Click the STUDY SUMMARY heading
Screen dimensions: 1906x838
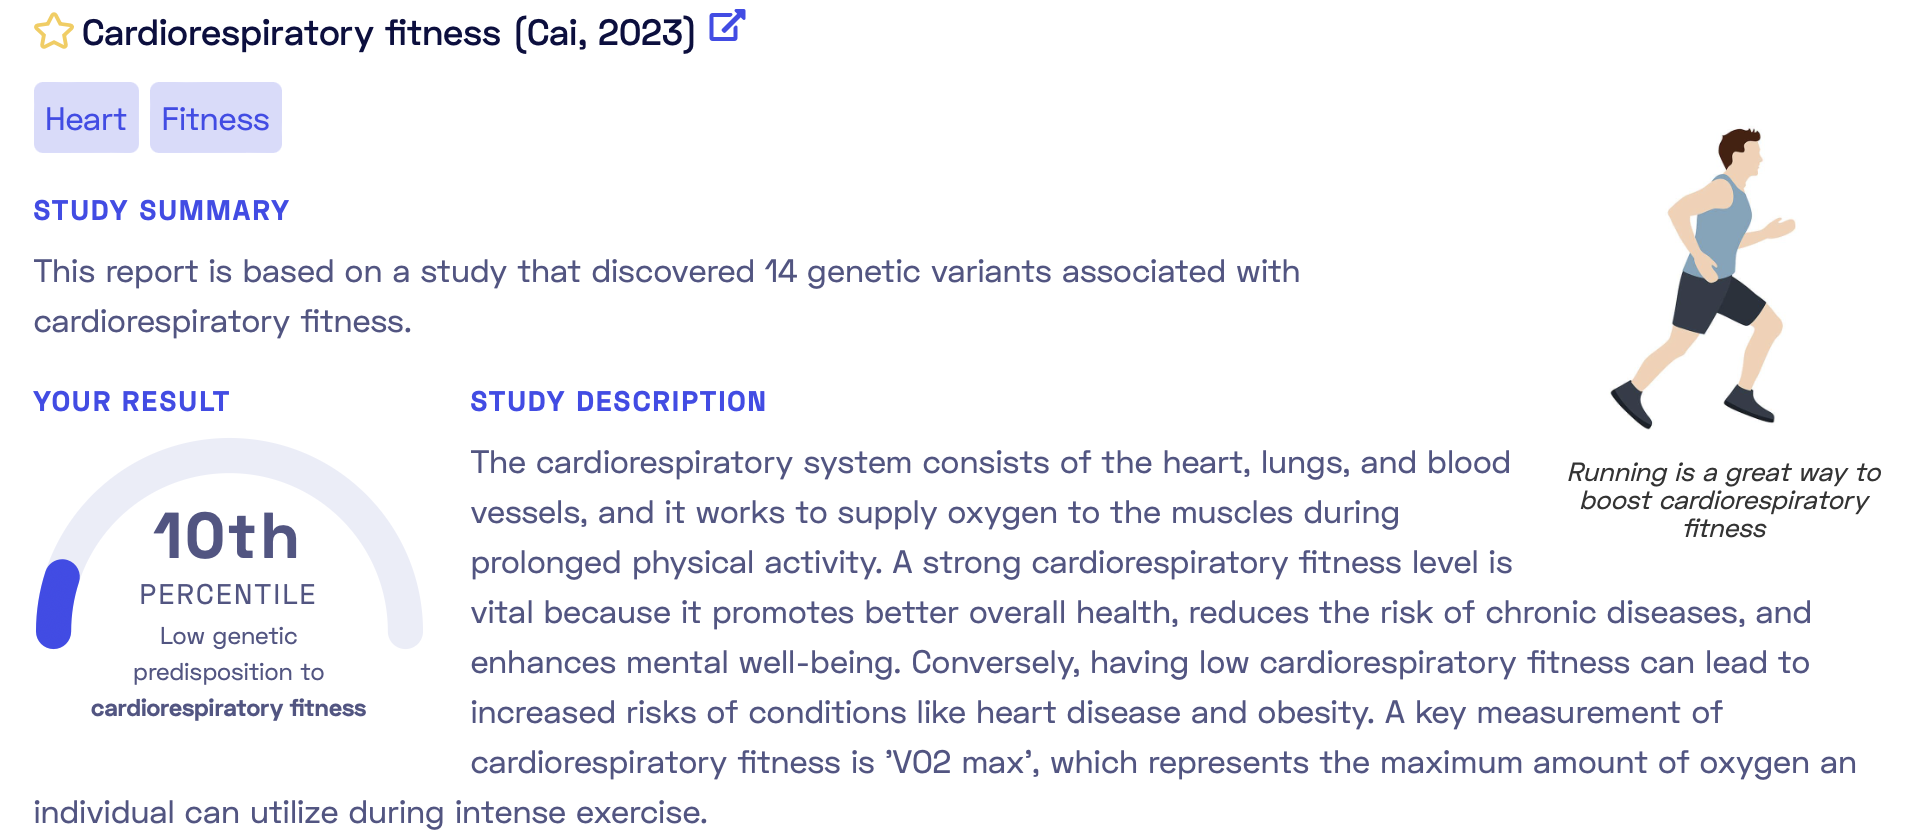pyautogui.click(x=161, y=210)
